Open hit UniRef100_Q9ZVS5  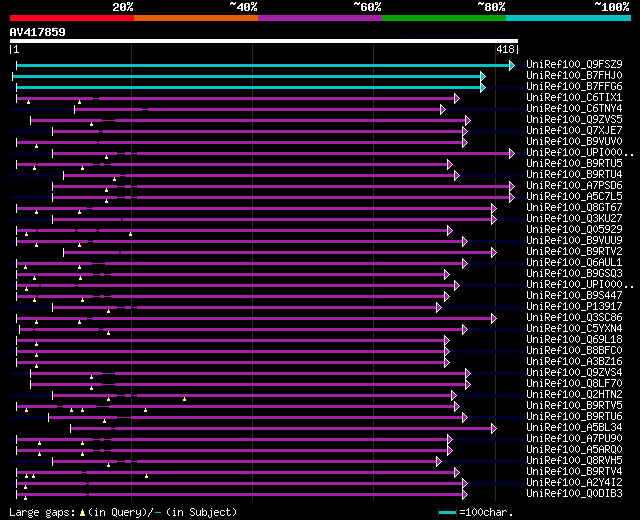(574, 119)
